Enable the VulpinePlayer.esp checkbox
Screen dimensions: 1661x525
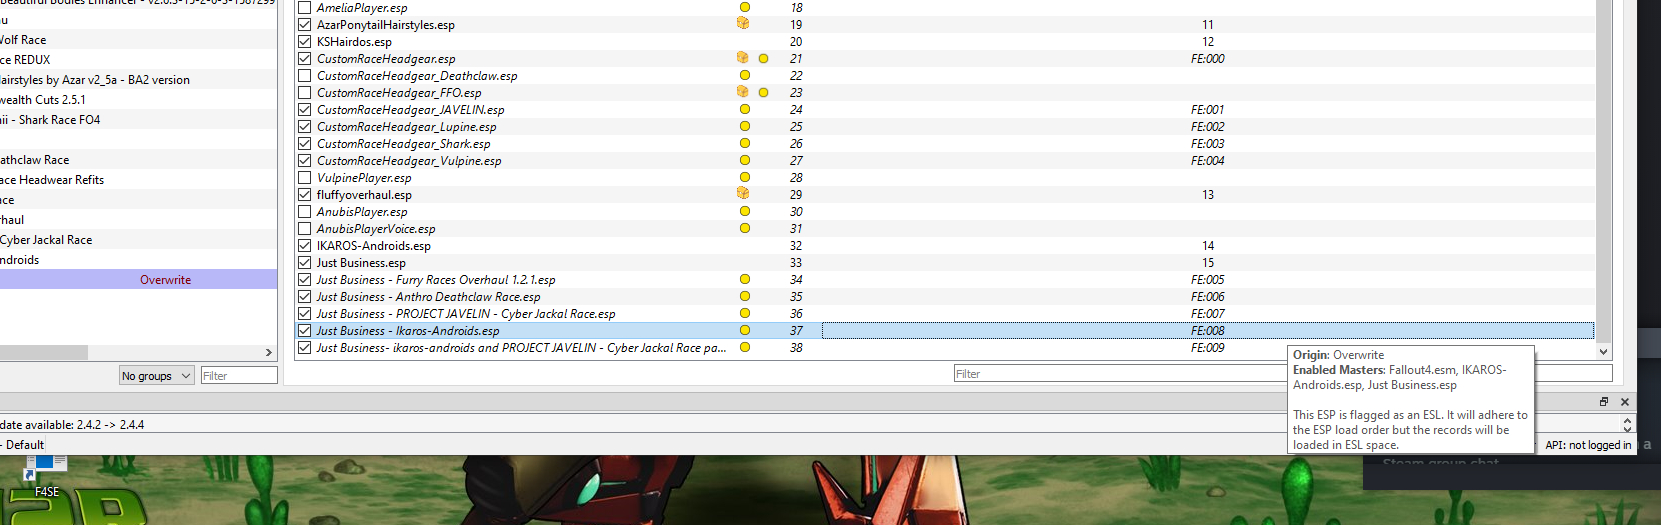305,177
